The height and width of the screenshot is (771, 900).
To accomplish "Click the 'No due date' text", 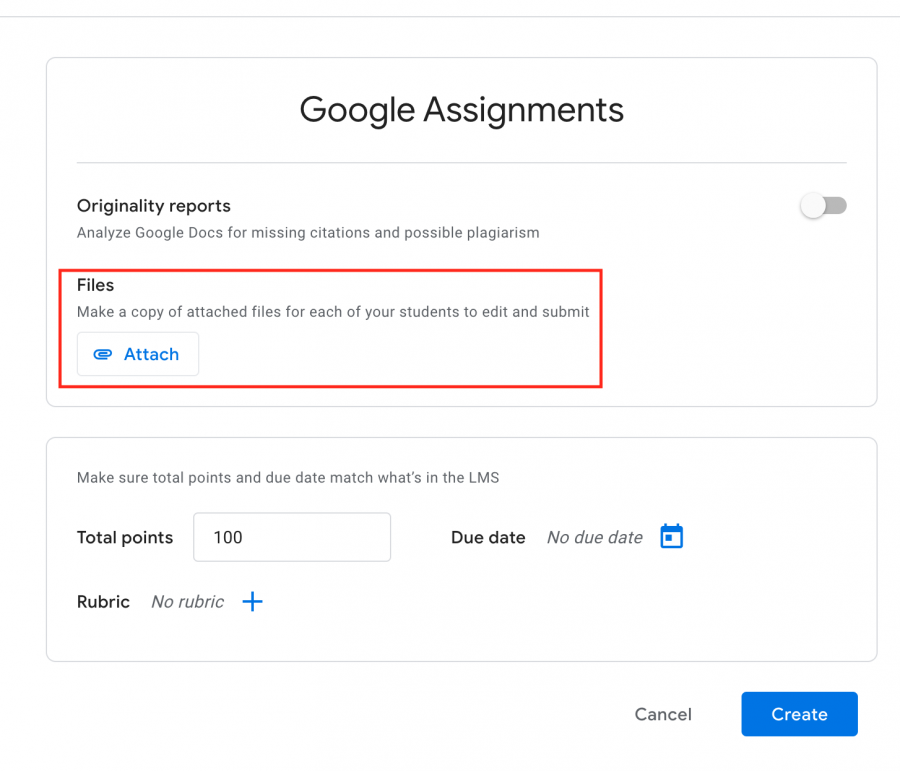I will click(595, 537).
